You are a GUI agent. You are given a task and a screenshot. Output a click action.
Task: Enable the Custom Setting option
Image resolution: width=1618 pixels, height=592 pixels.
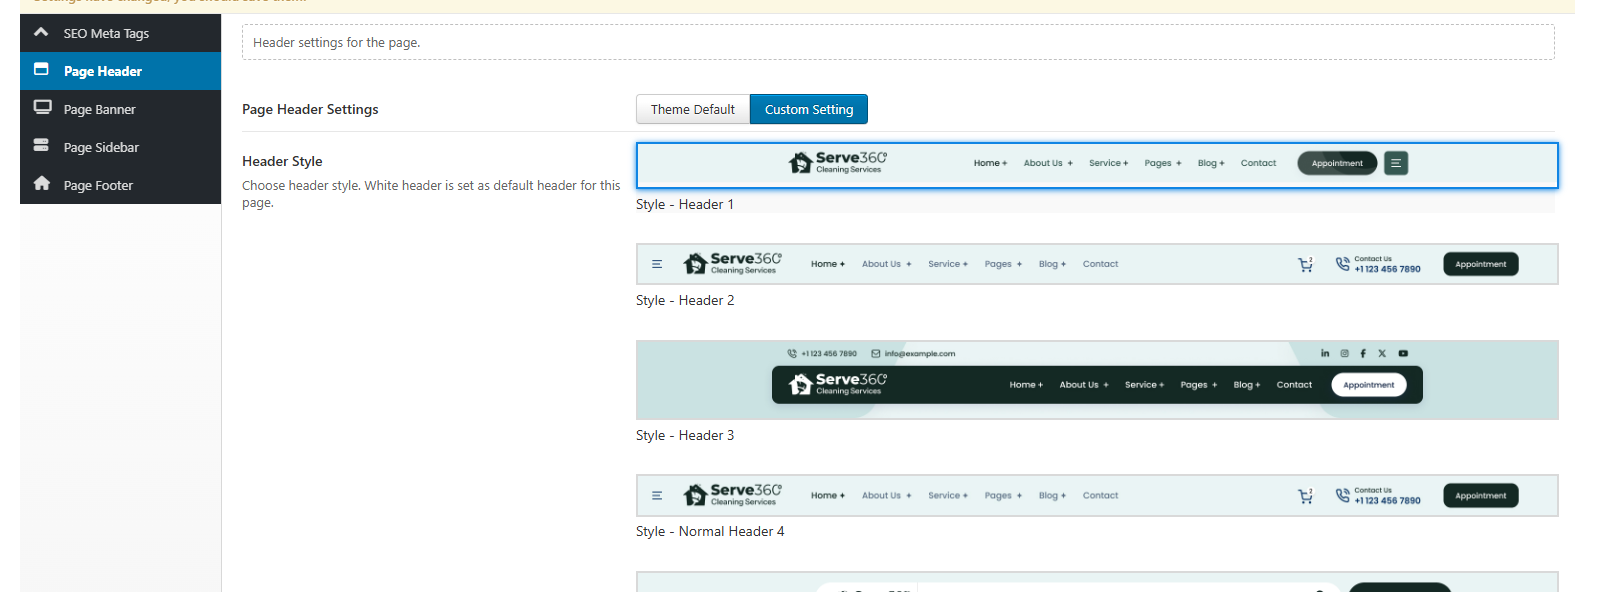[808, 109]
